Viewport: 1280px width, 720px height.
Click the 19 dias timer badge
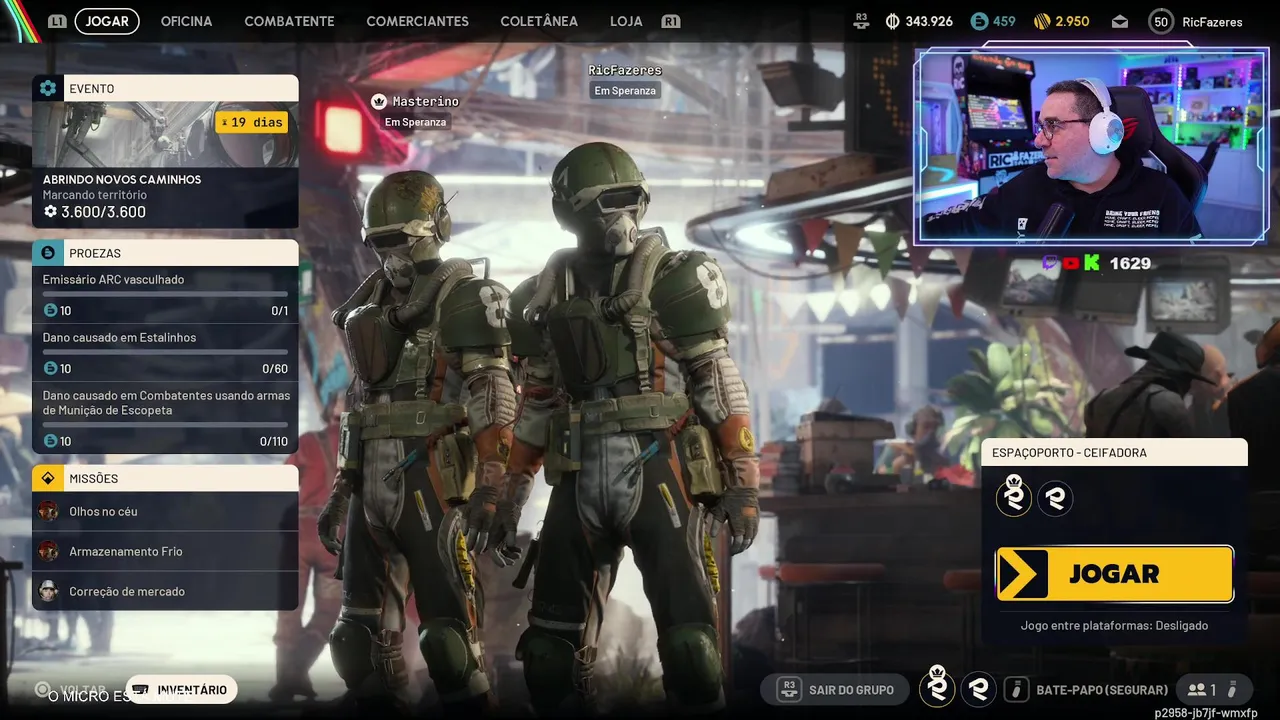252,122
